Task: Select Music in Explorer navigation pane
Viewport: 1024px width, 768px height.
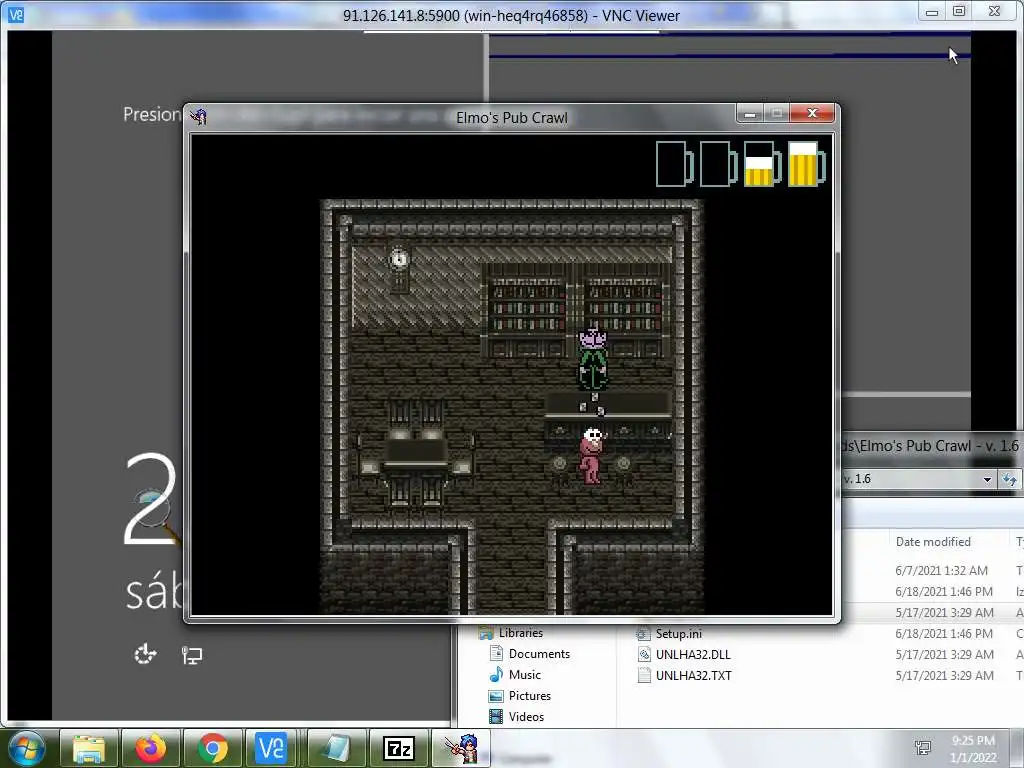Action: click(524, 675)
